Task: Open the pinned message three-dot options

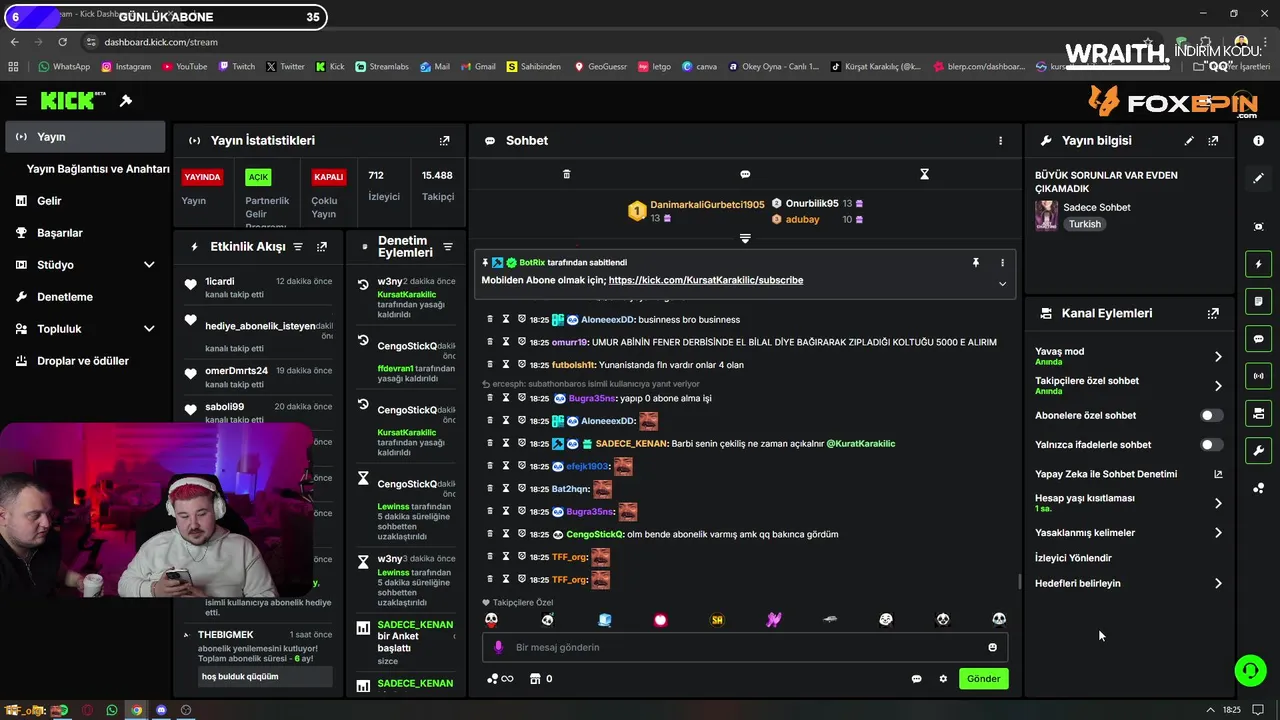Action: pyautogui.click(x=1002, y=262)
